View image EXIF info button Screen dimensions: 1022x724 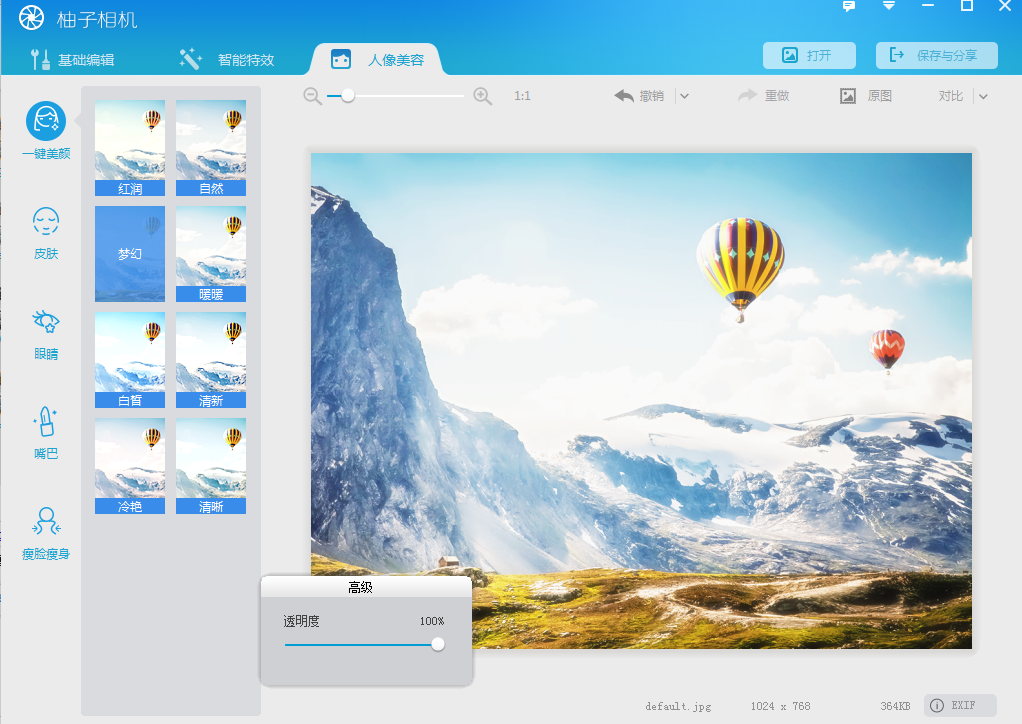tap(960, 705)
